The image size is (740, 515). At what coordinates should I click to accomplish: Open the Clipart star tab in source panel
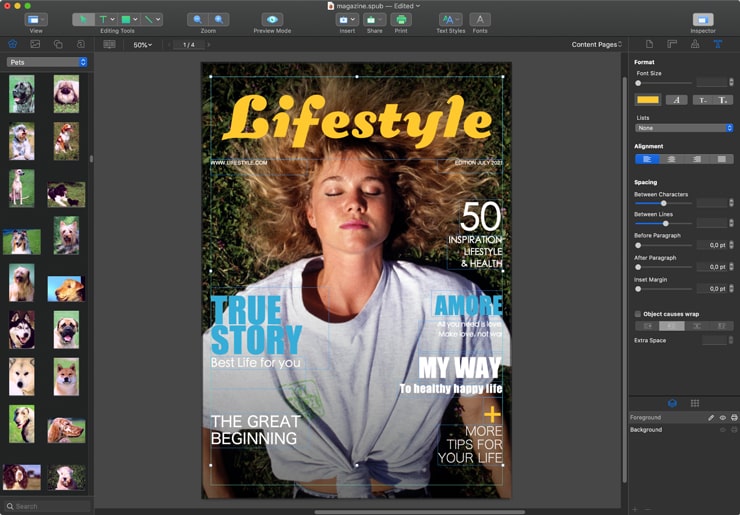pyautogui.click(x=12, y=44)
